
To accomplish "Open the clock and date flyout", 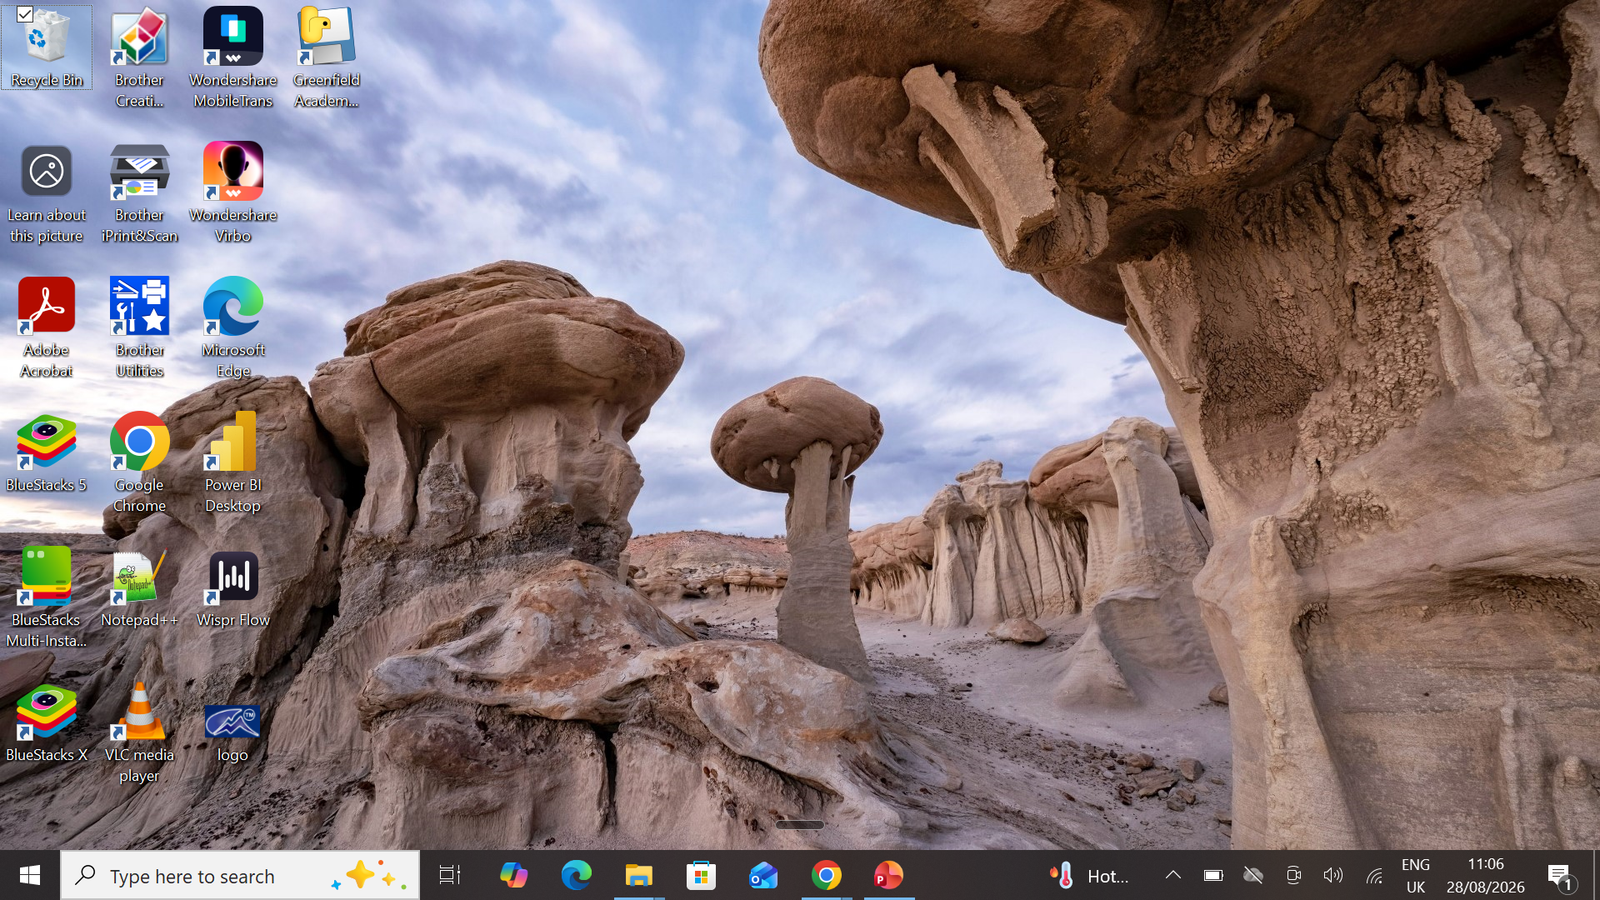I will coord(1485,876).
